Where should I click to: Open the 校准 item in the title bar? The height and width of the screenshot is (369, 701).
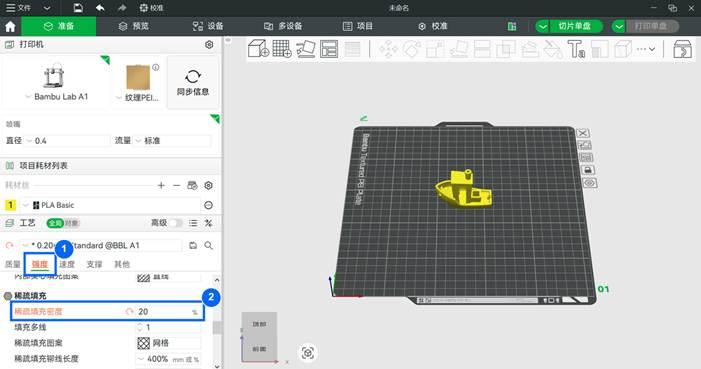pyautogui.click(x=151, y=8)
